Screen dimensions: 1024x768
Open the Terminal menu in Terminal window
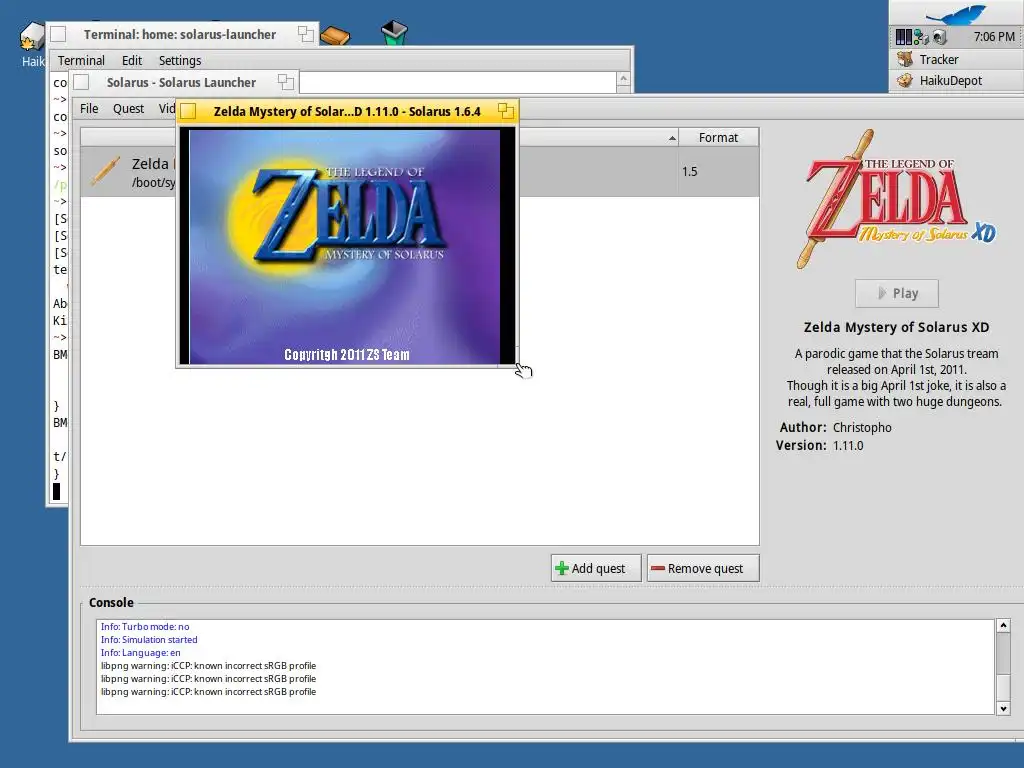81,60
